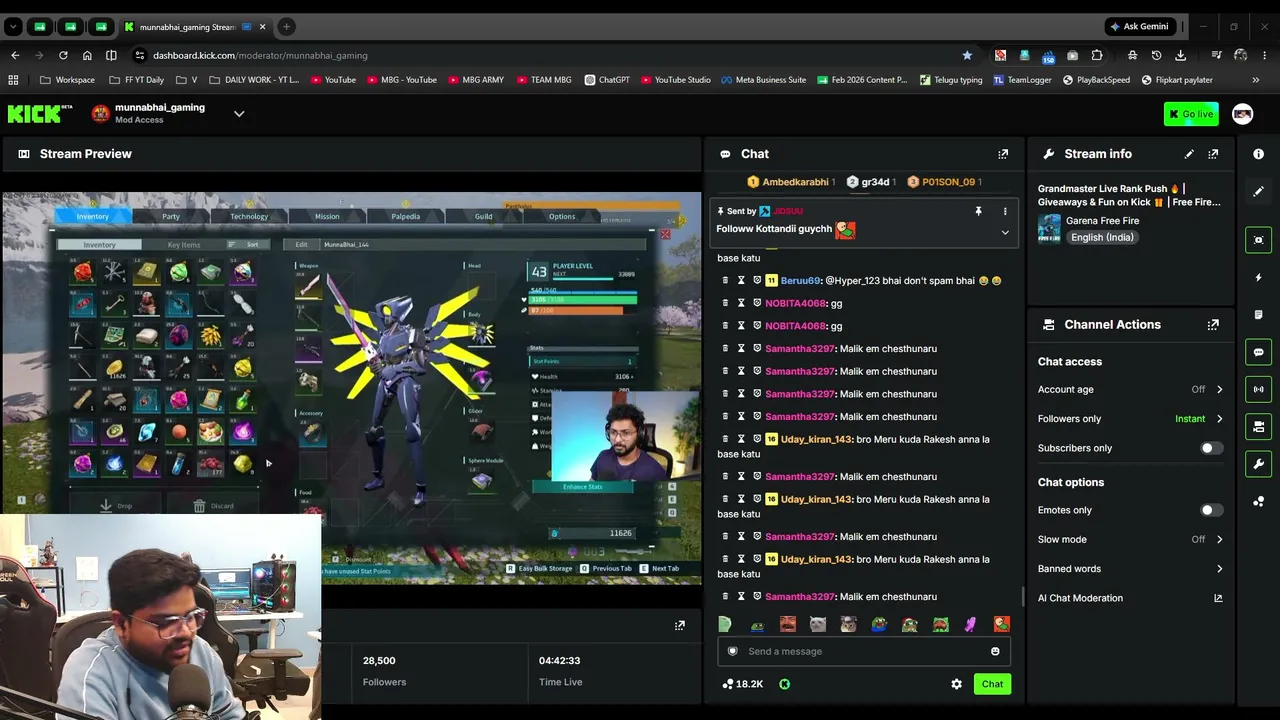This screenshot has height=720, width=1280.
Task: Open the site information icon in address bar
Action: [140, 55]
